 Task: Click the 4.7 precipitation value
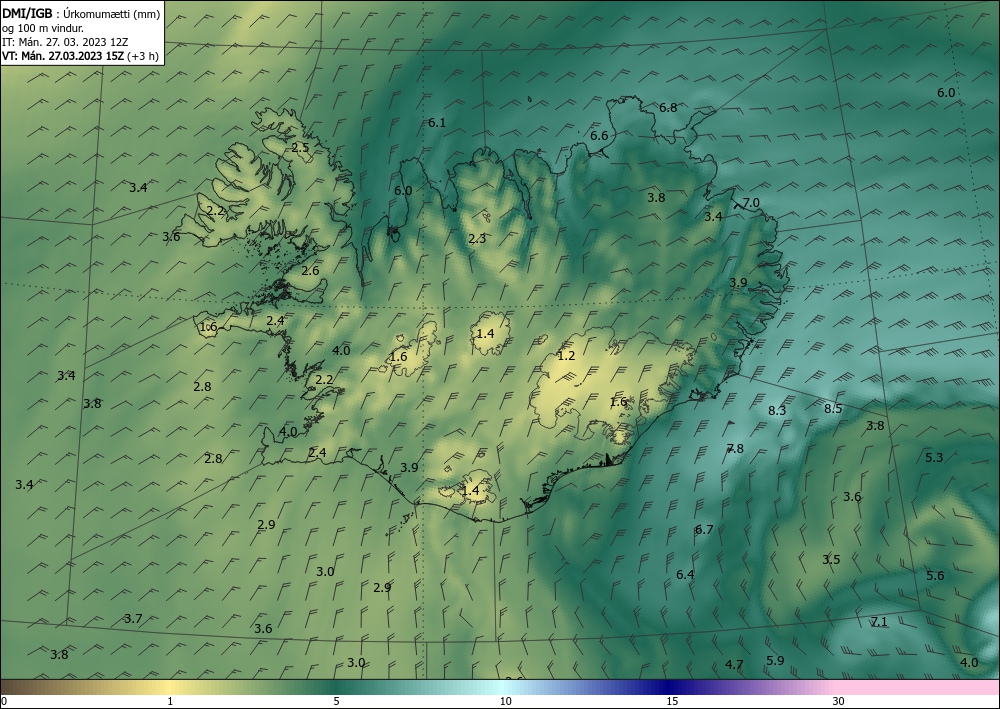734,664
